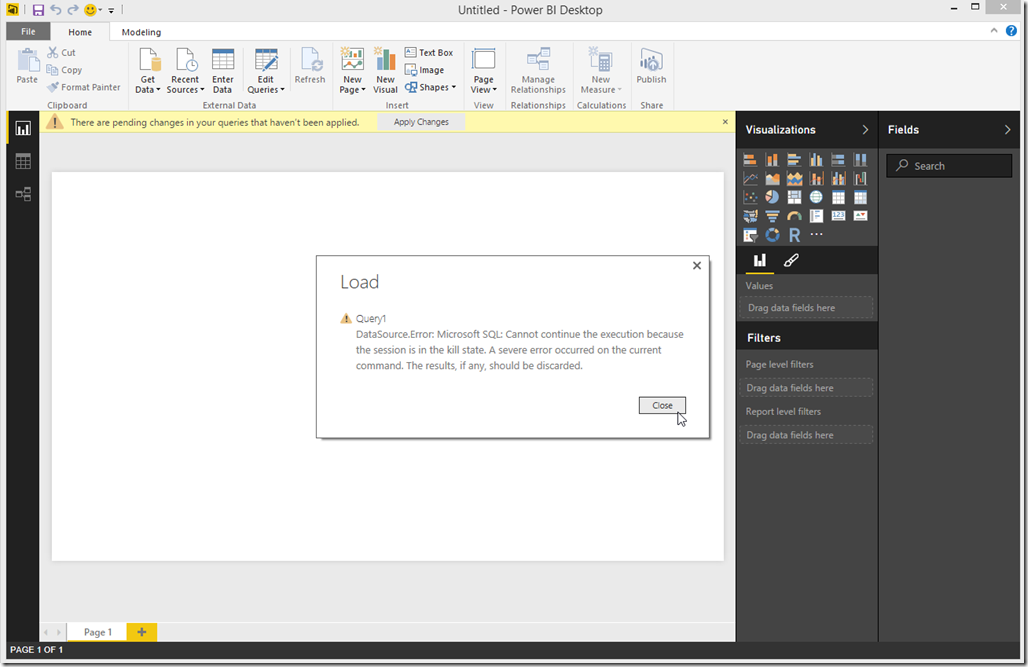Image resolution: width=1028 pixels, height=667 pixels.
Task: Select the clustered column chart visual
Action: [x=816, y=159]
